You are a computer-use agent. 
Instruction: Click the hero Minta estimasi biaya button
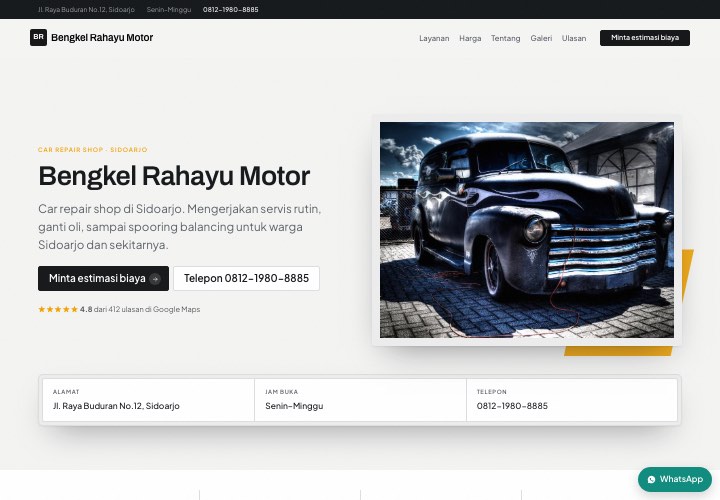tap(103, 278)
